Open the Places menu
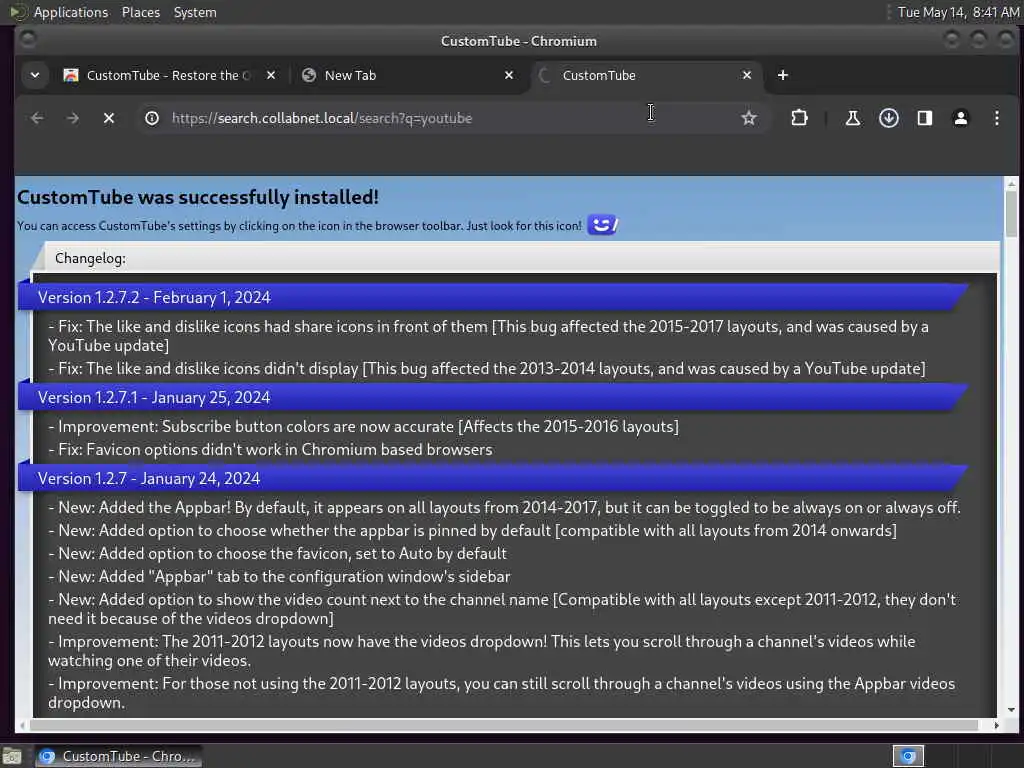This screenshot has width=1024, height=768. click(140, 12)
